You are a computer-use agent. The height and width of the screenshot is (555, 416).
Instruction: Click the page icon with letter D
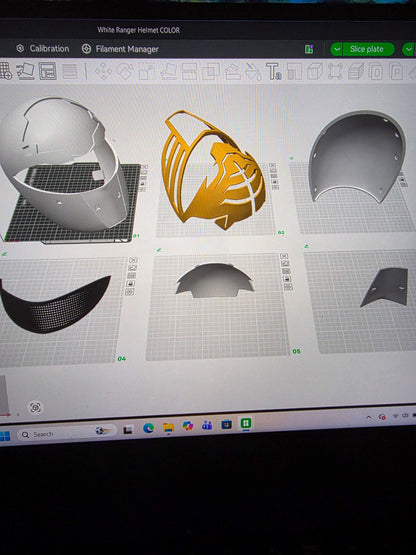(376, 71)
